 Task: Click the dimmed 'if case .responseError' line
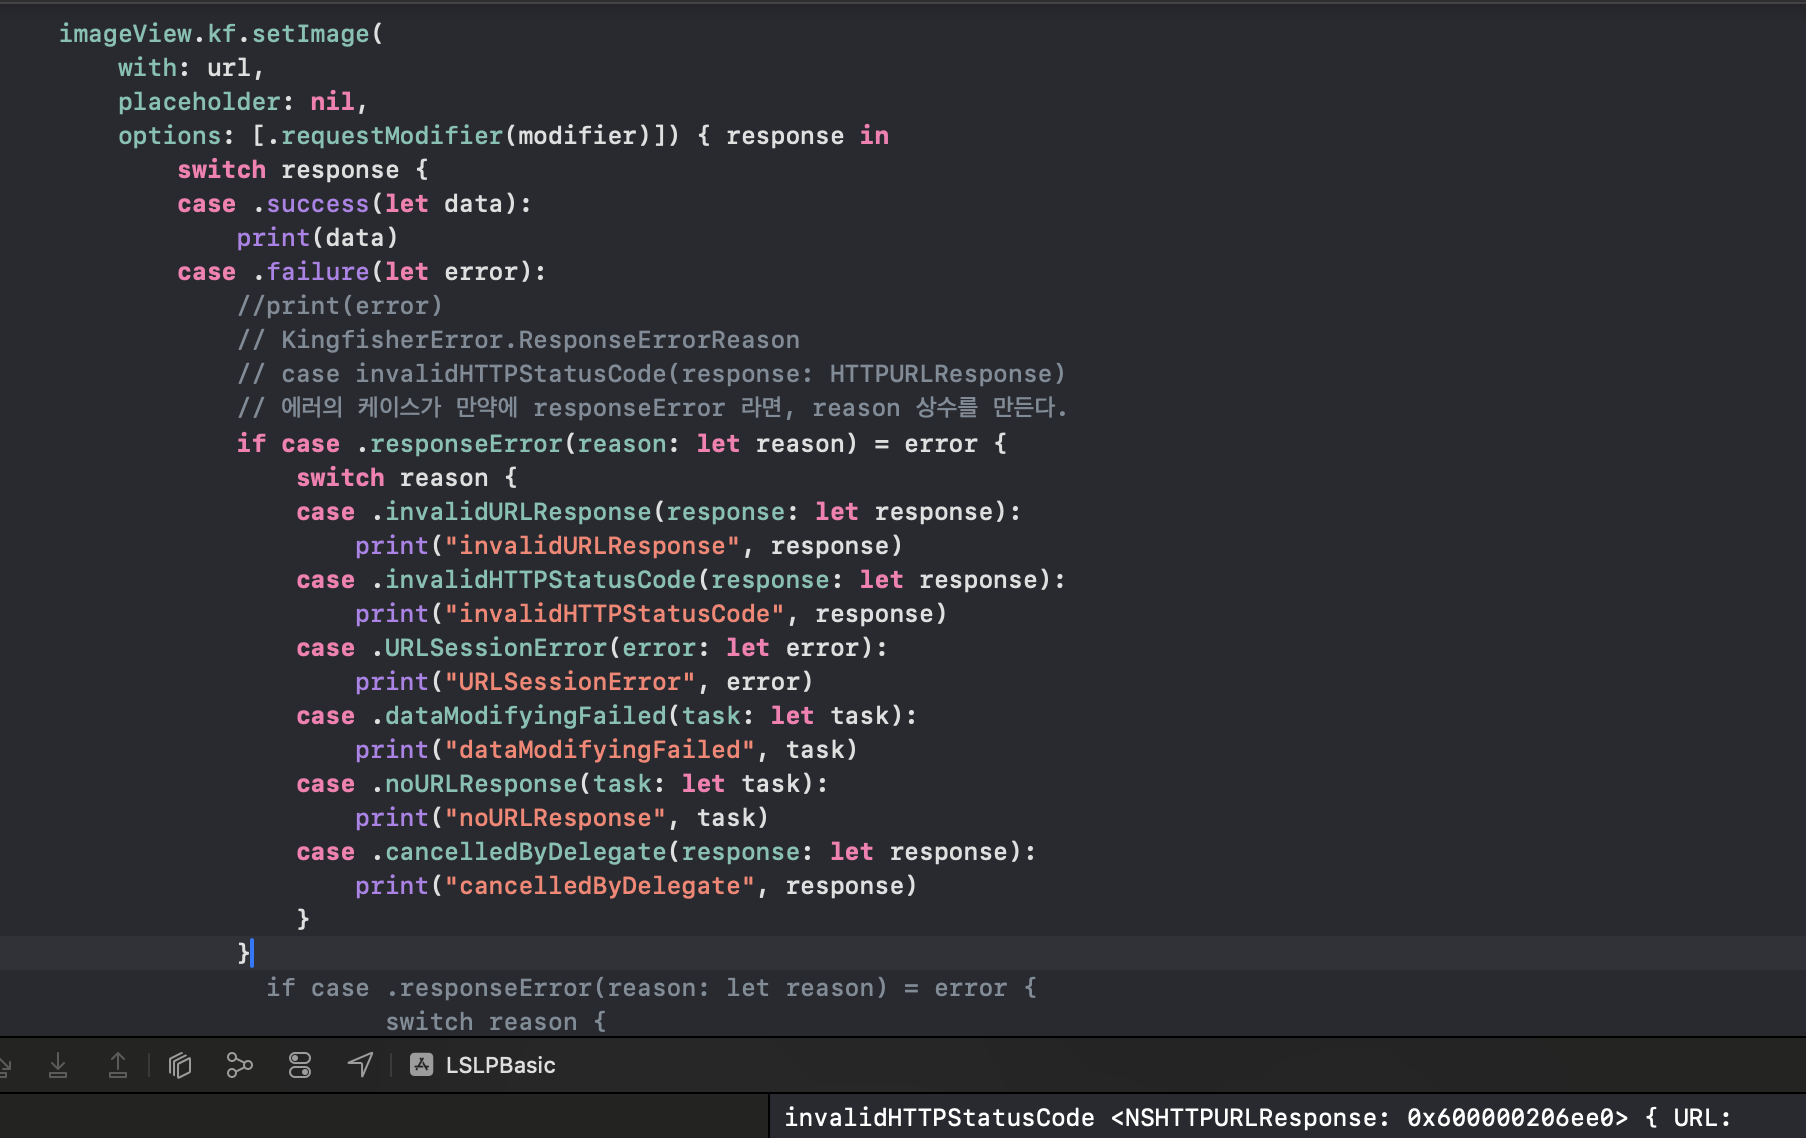point(652,988)
